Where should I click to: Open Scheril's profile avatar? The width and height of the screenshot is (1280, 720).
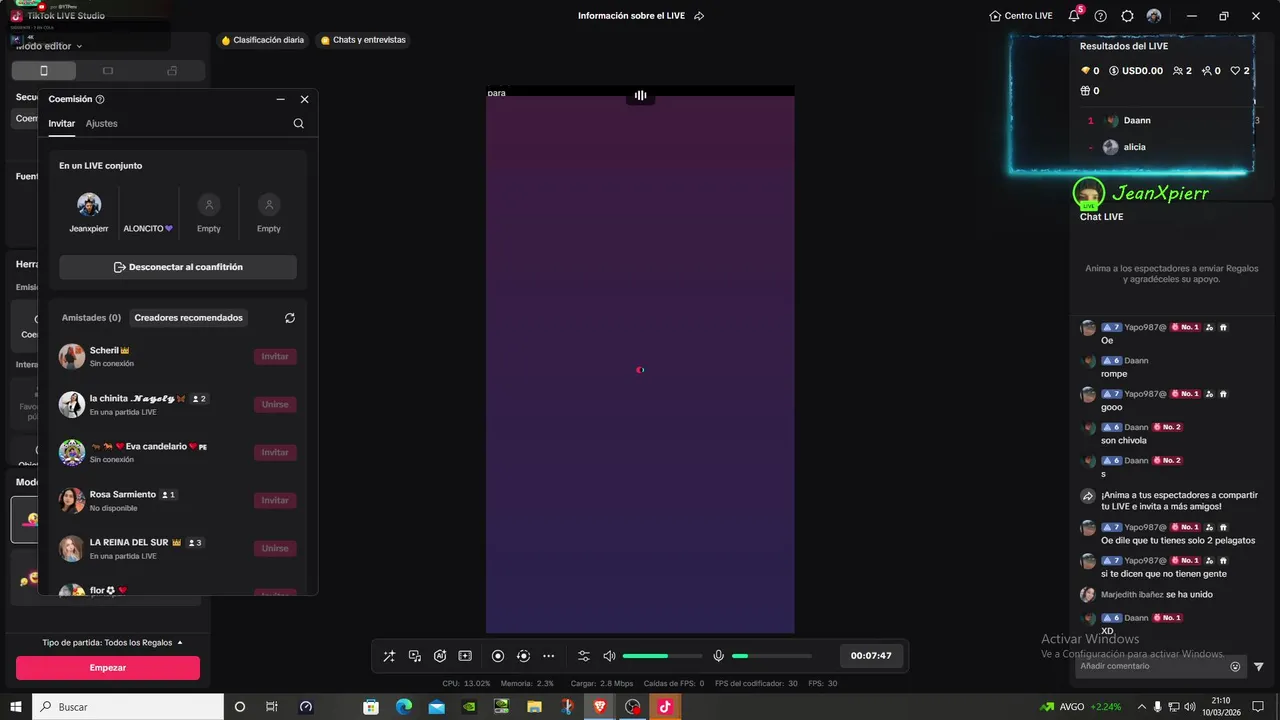[72, 357]
